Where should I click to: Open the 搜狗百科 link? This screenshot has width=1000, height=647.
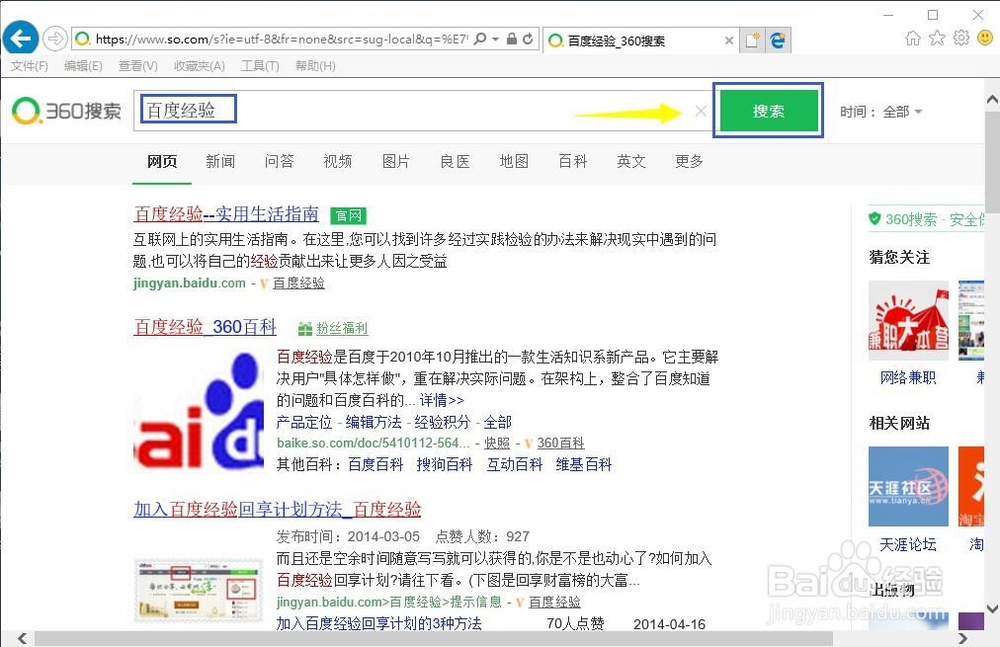(445, 465)
